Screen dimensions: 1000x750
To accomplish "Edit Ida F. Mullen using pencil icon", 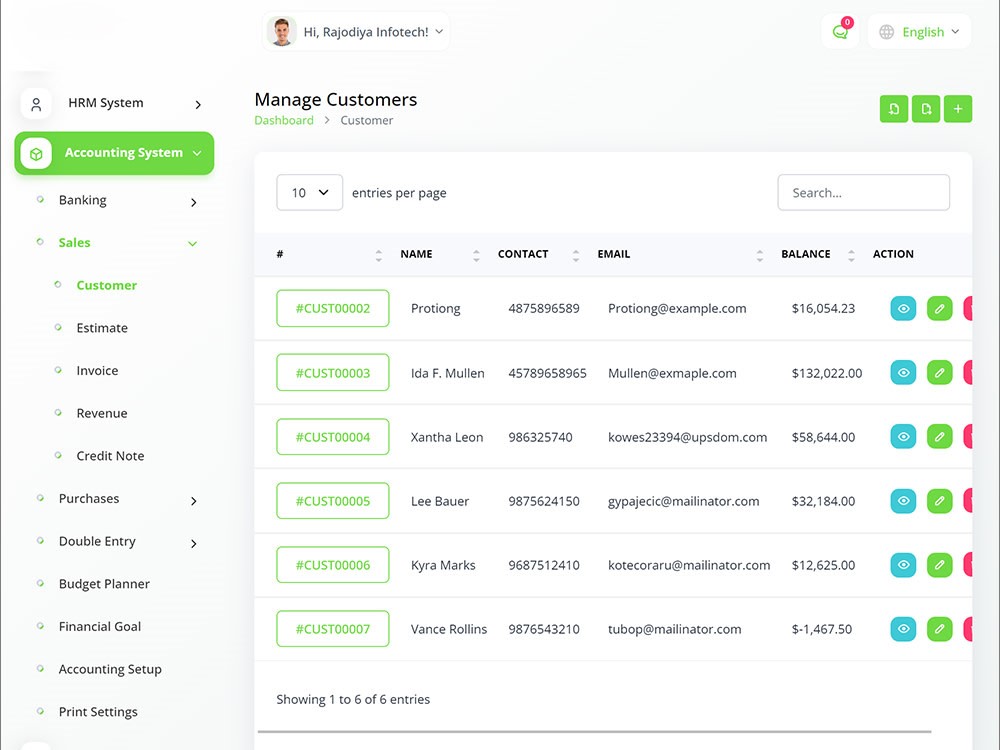I will click(939, 372).
